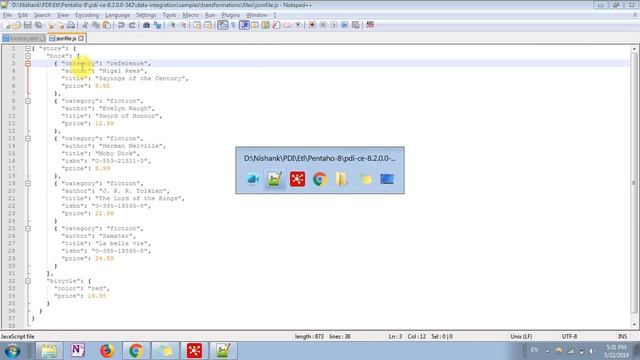Click the macro Playback icon

tap(334, 25)
